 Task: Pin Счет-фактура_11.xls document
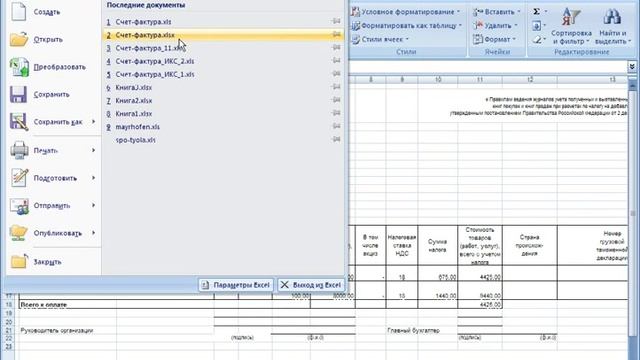coord(336,48)
